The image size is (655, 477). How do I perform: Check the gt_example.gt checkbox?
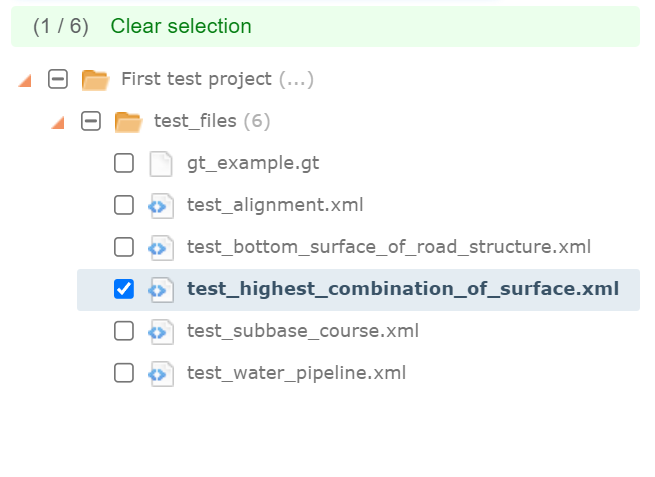[x=124, y=164]
